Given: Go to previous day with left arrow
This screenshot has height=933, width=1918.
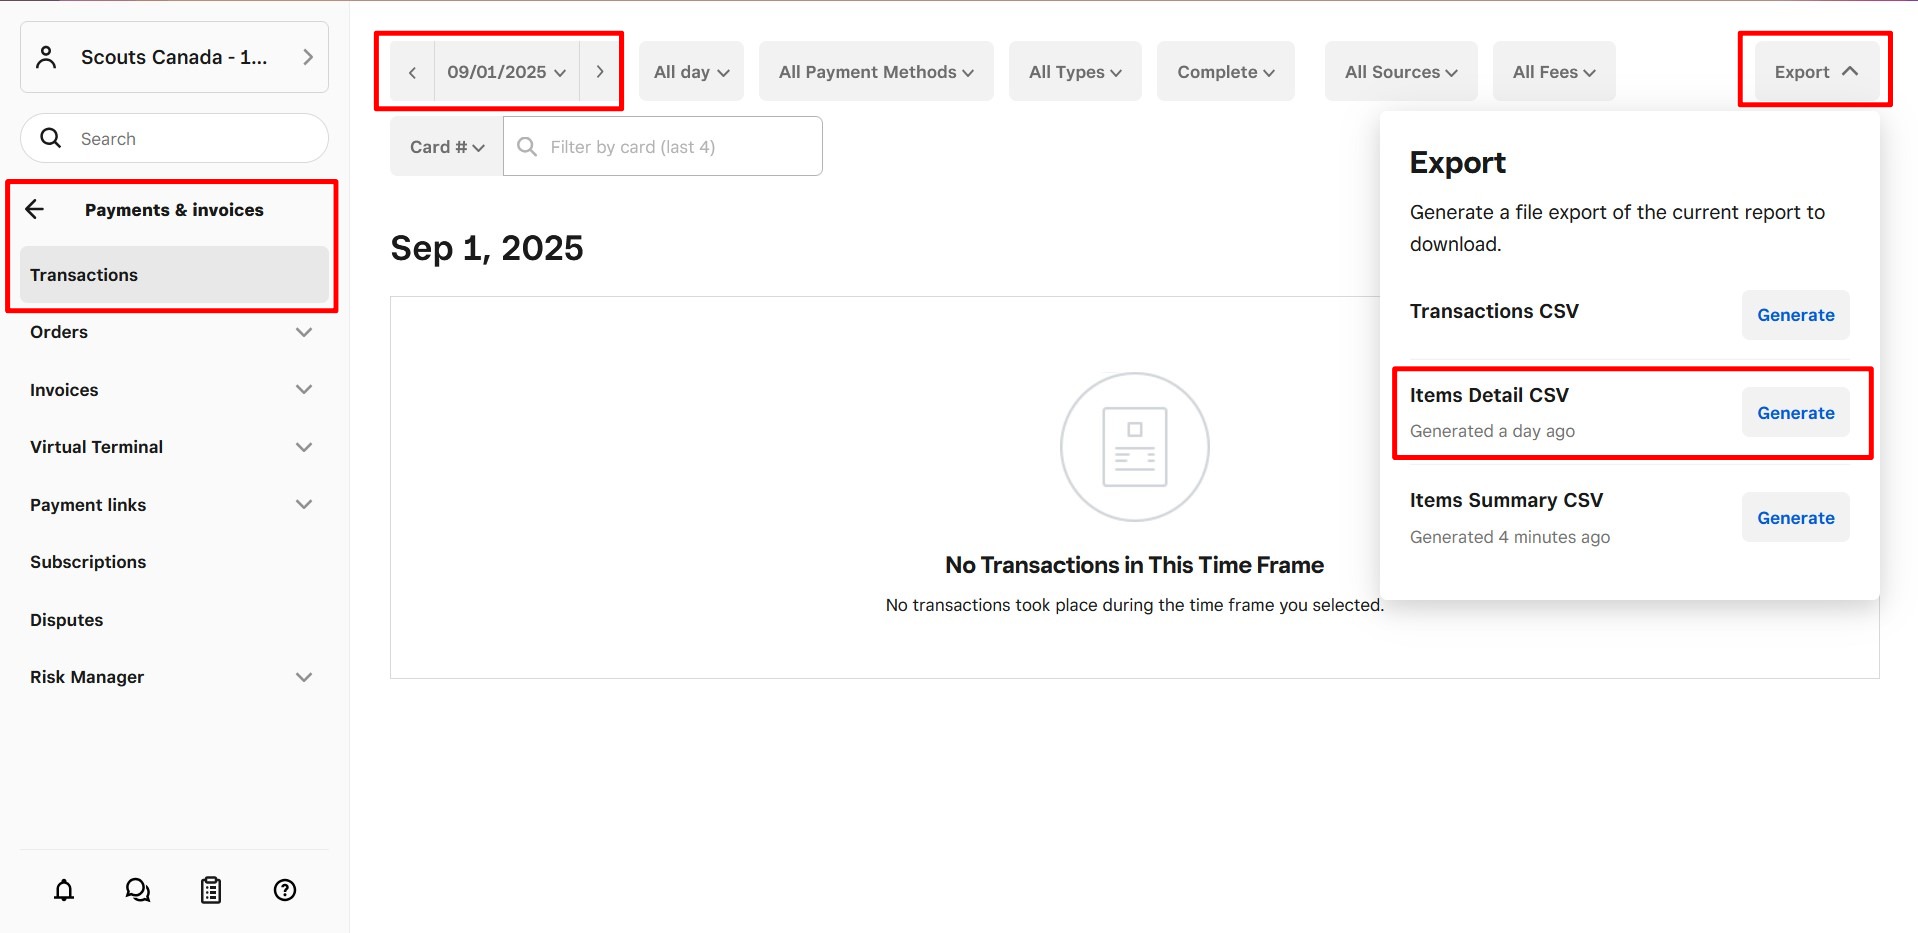Looking at the screenshot, I should pyautogui.click(x=412, y=72).
